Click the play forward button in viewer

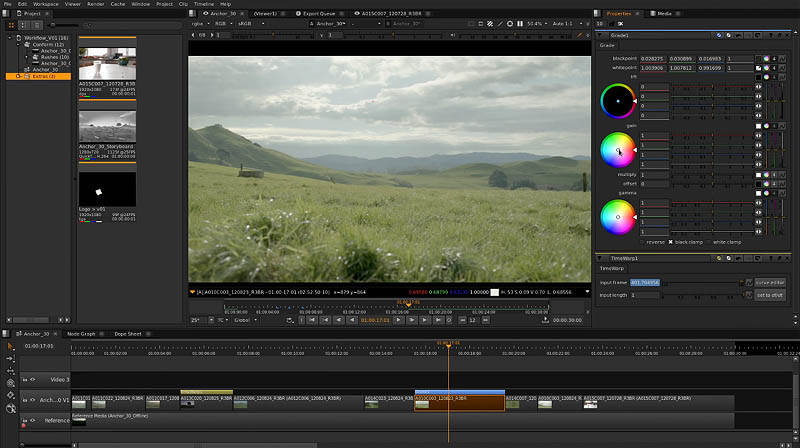tap(399, 320)
